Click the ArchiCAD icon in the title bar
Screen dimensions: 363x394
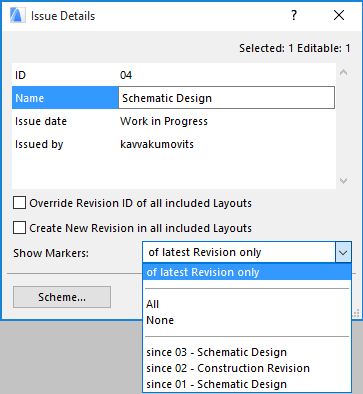(17, 16)
